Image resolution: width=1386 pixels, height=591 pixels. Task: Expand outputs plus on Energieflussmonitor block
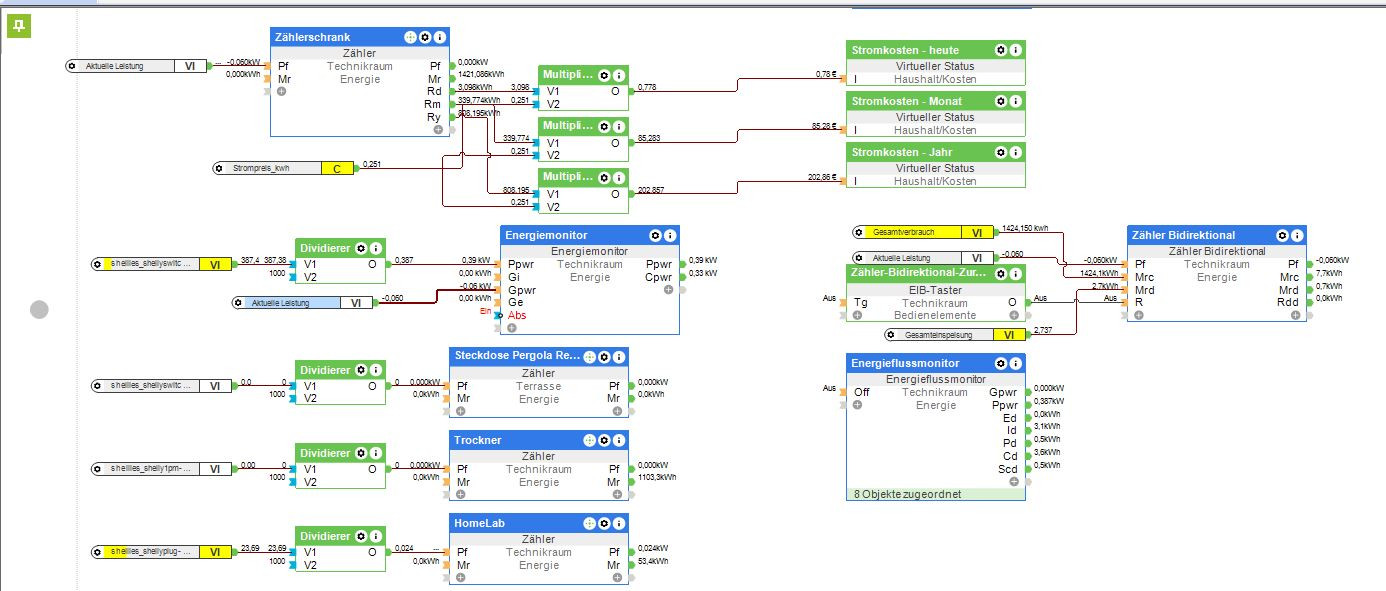(1014, 481)
